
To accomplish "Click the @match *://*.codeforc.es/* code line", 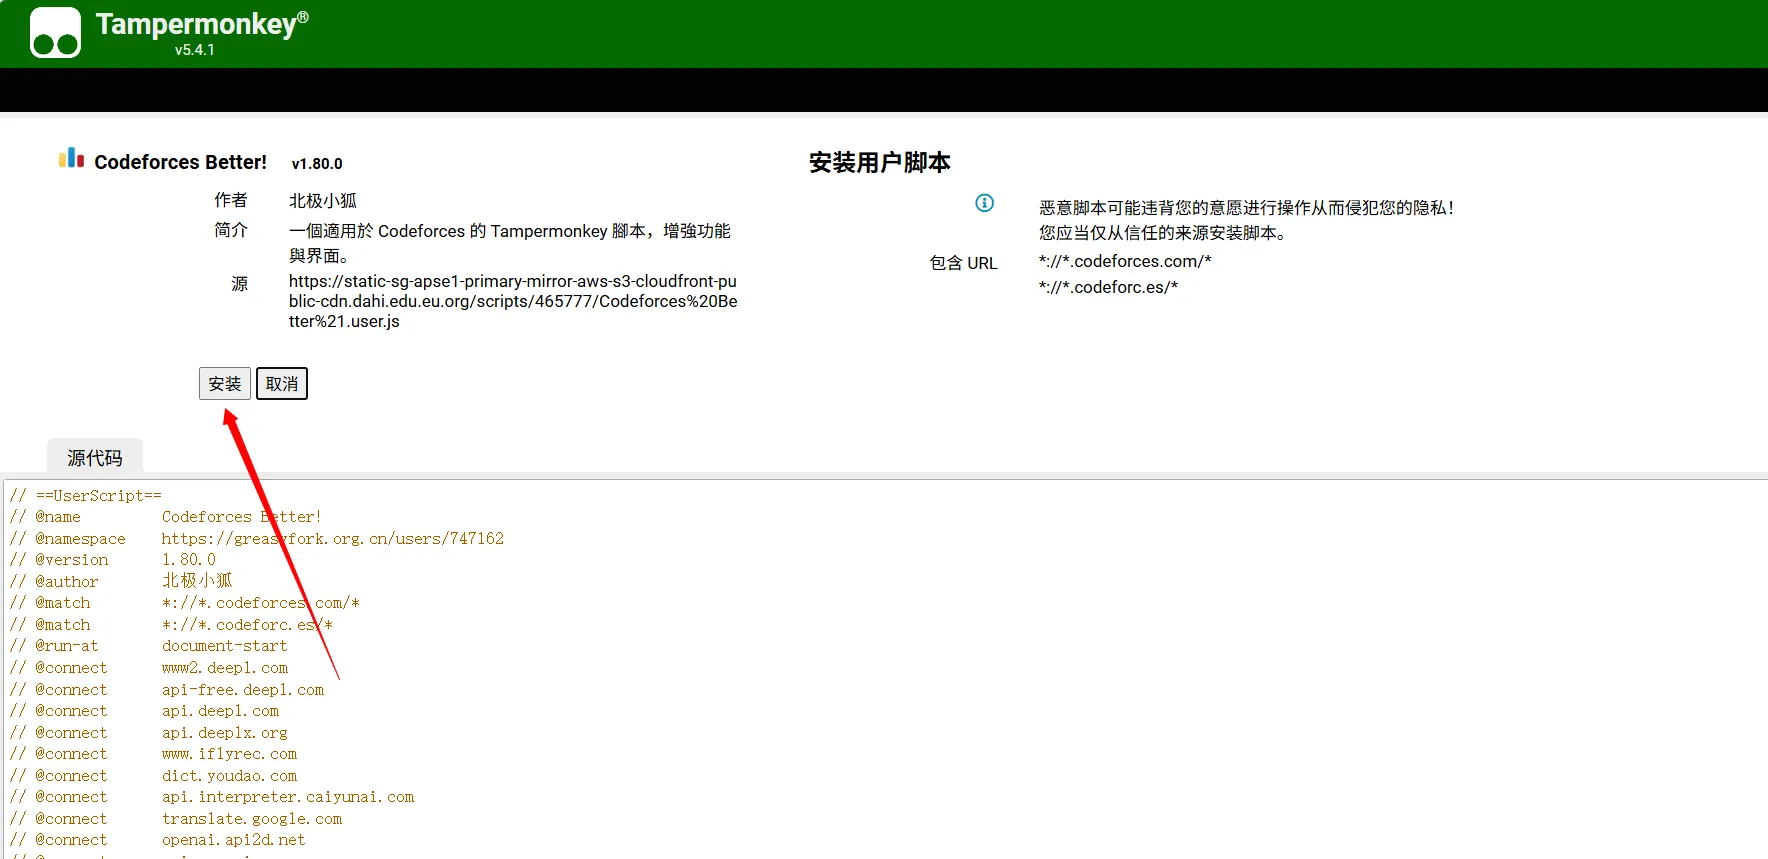I will pos(171,625).
